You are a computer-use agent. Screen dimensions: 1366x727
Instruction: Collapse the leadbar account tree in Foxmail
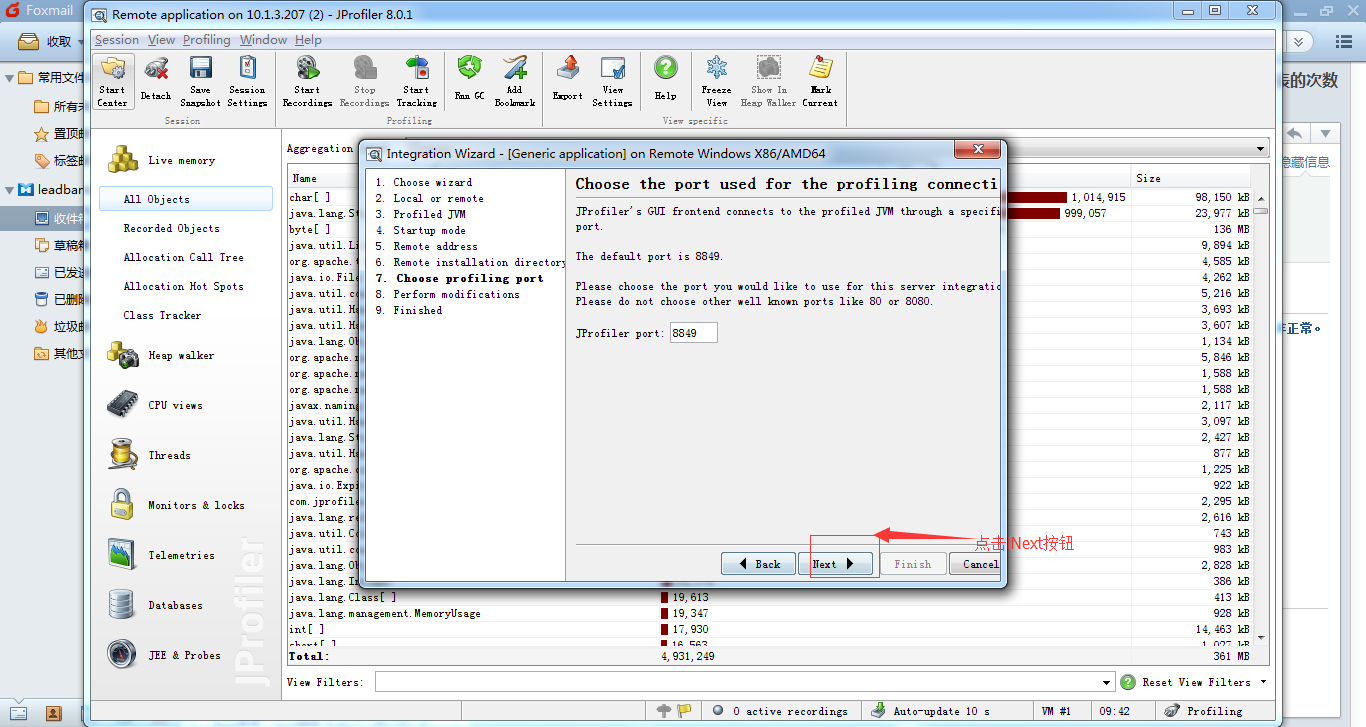[x=9, y=189]
